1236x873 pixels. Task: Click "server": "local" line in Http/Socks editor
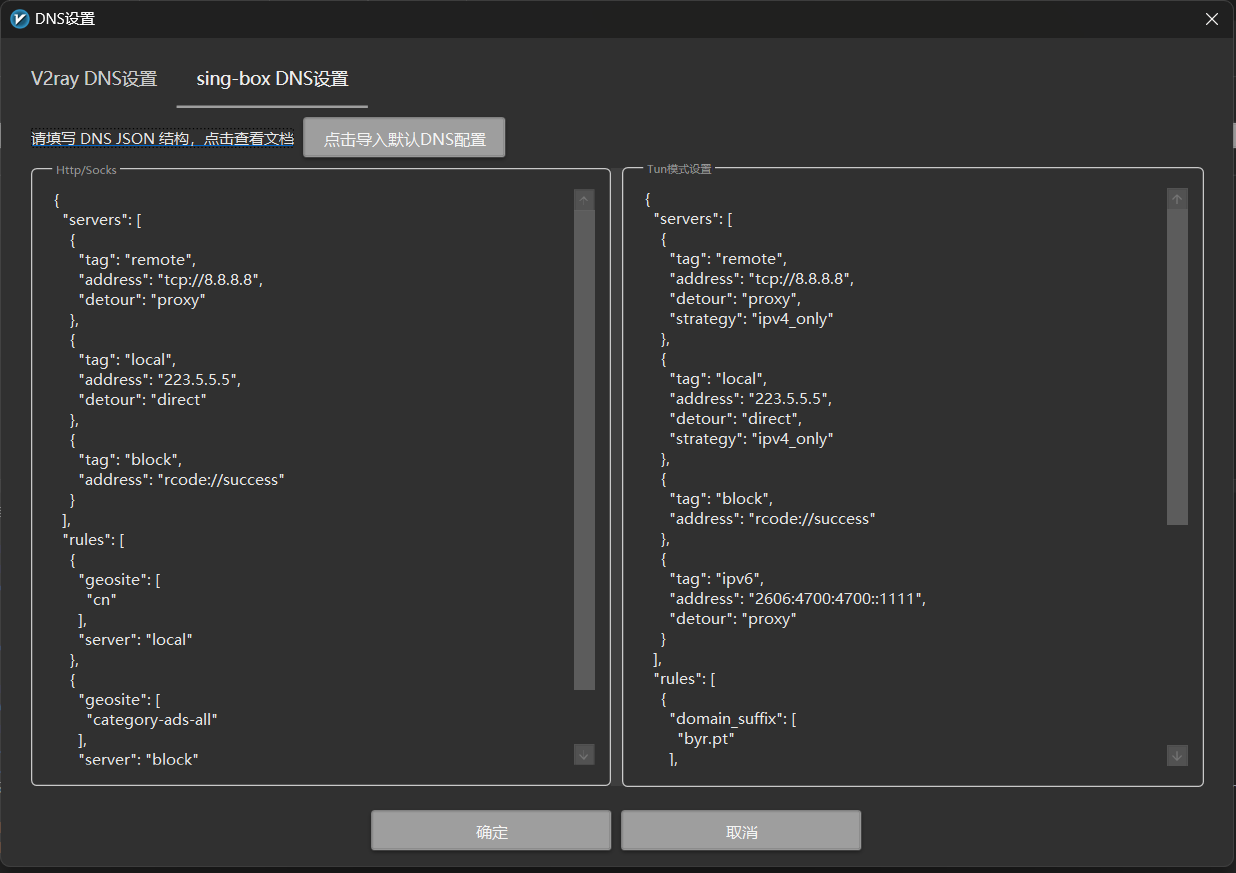135,640
